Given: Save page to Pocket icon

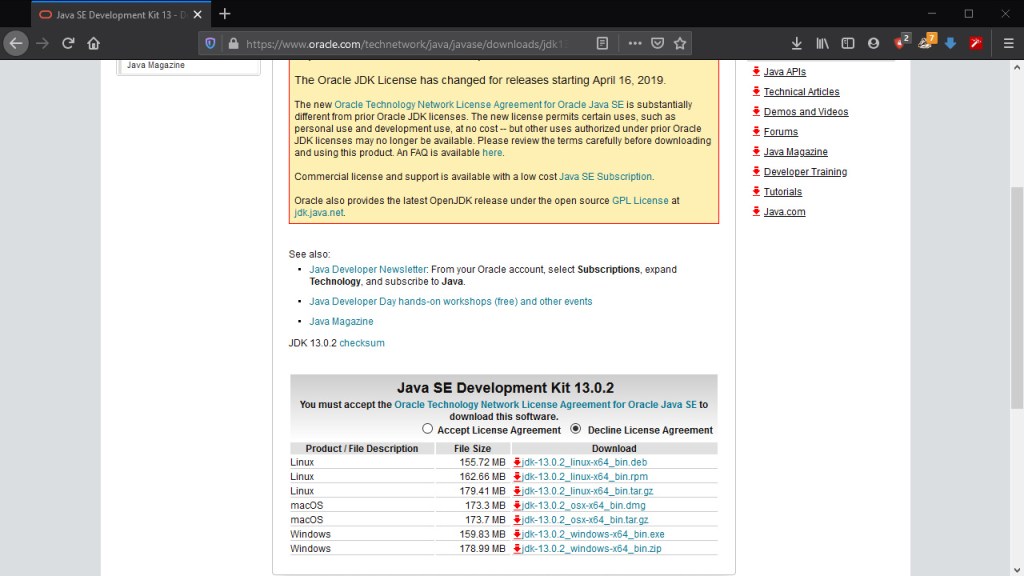Looking at the screenshot, I should 658,43.
